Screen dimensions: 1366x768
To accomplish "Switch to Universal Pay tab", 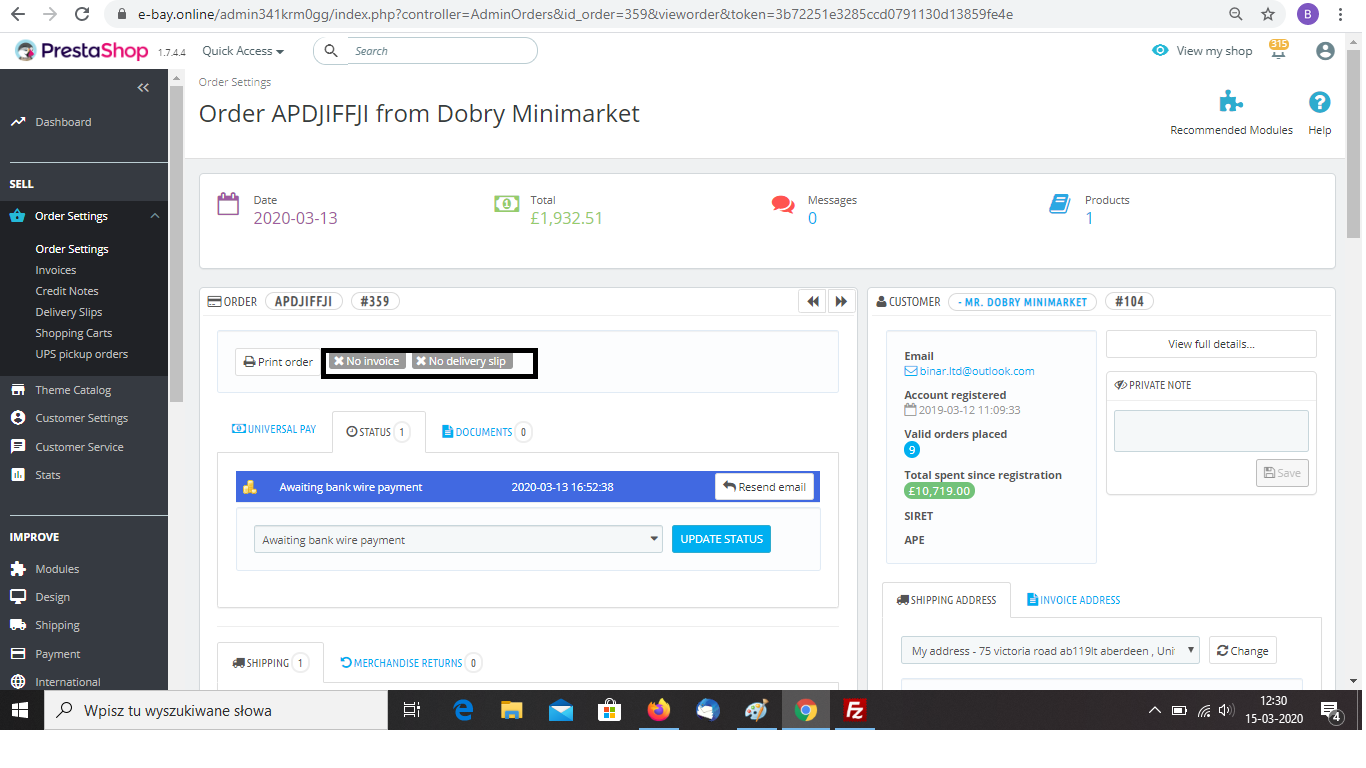I will point(274,429).
